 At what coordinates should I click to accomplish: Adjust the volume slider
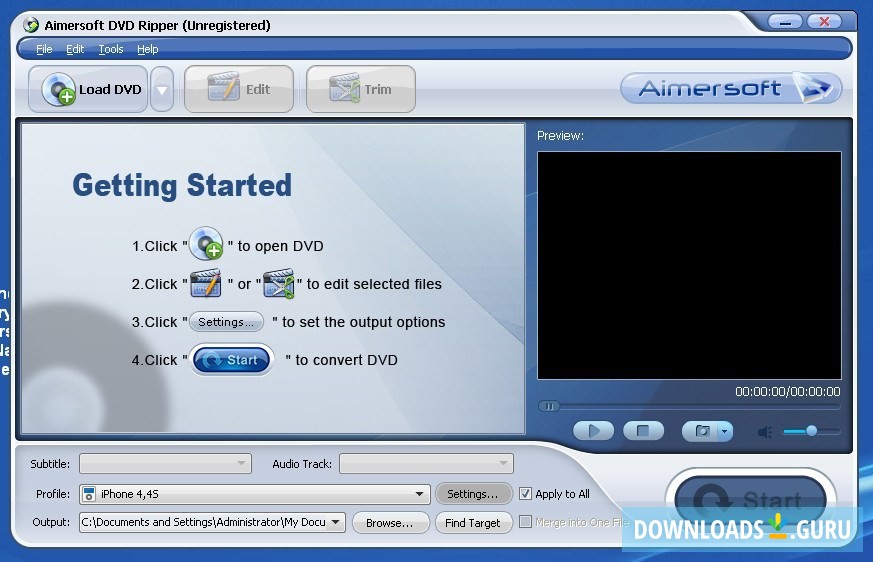click(x=811, y=431)
